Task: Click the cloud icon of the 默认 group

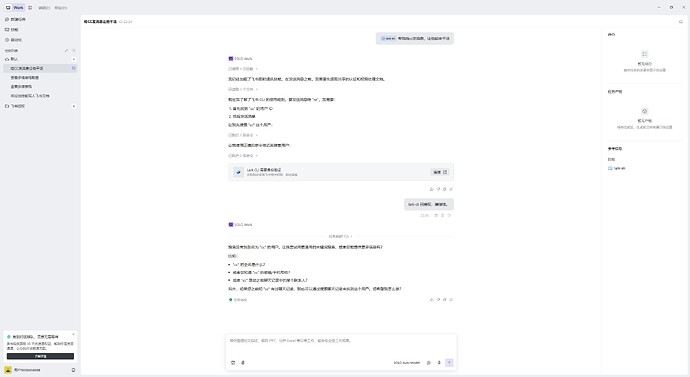Action: tap(7, 59)
